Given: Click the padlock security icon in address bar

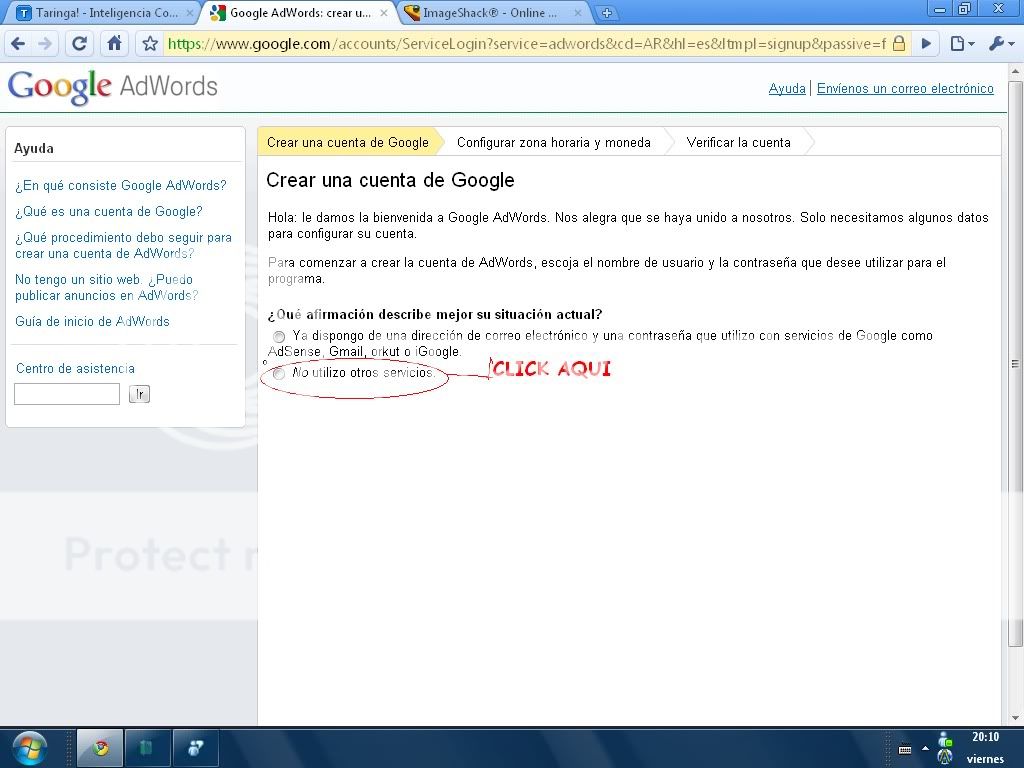Looking at the screenshot, I should pyautogui.click(x=899, y=44).
